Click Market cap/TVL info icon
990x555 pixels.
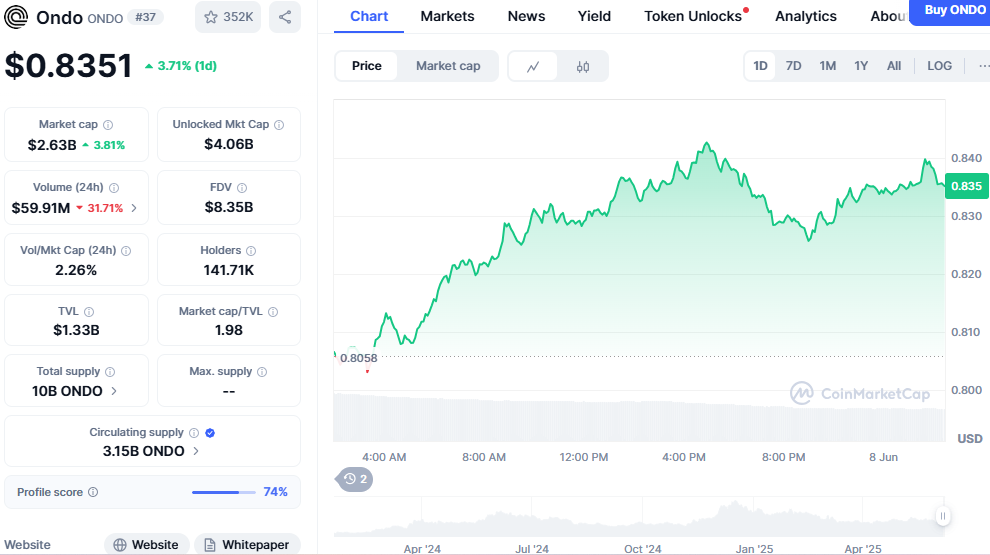tap(273, 312)
